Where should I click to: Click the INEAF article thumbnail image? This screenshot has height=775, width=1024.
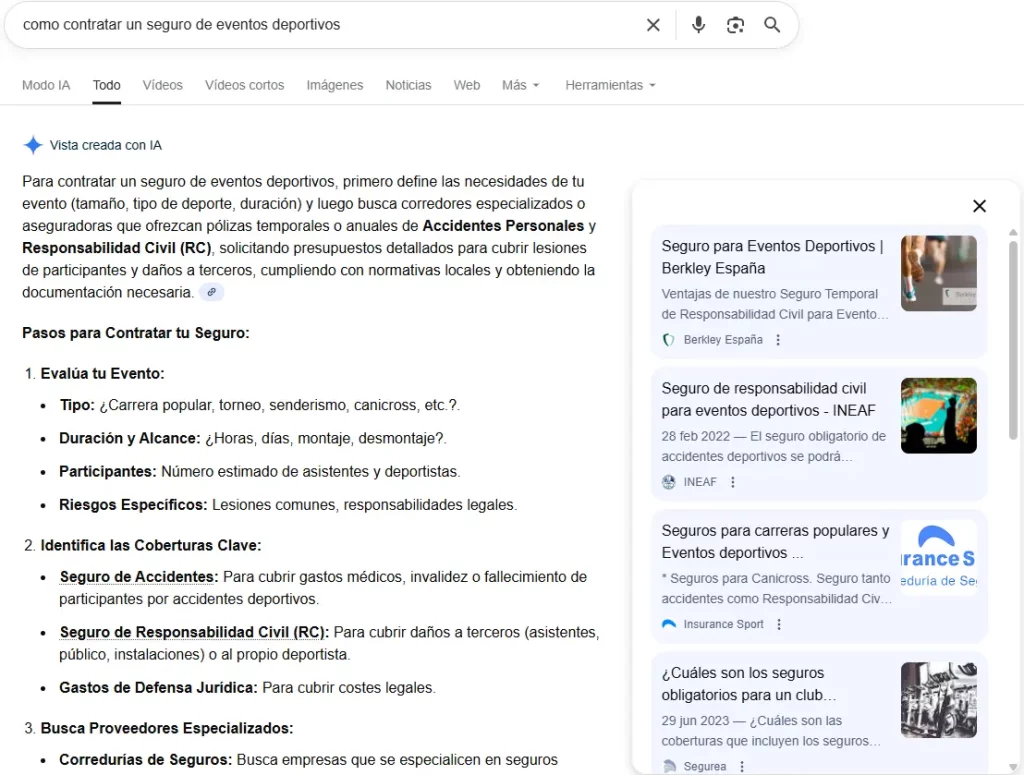coord(938,416)
